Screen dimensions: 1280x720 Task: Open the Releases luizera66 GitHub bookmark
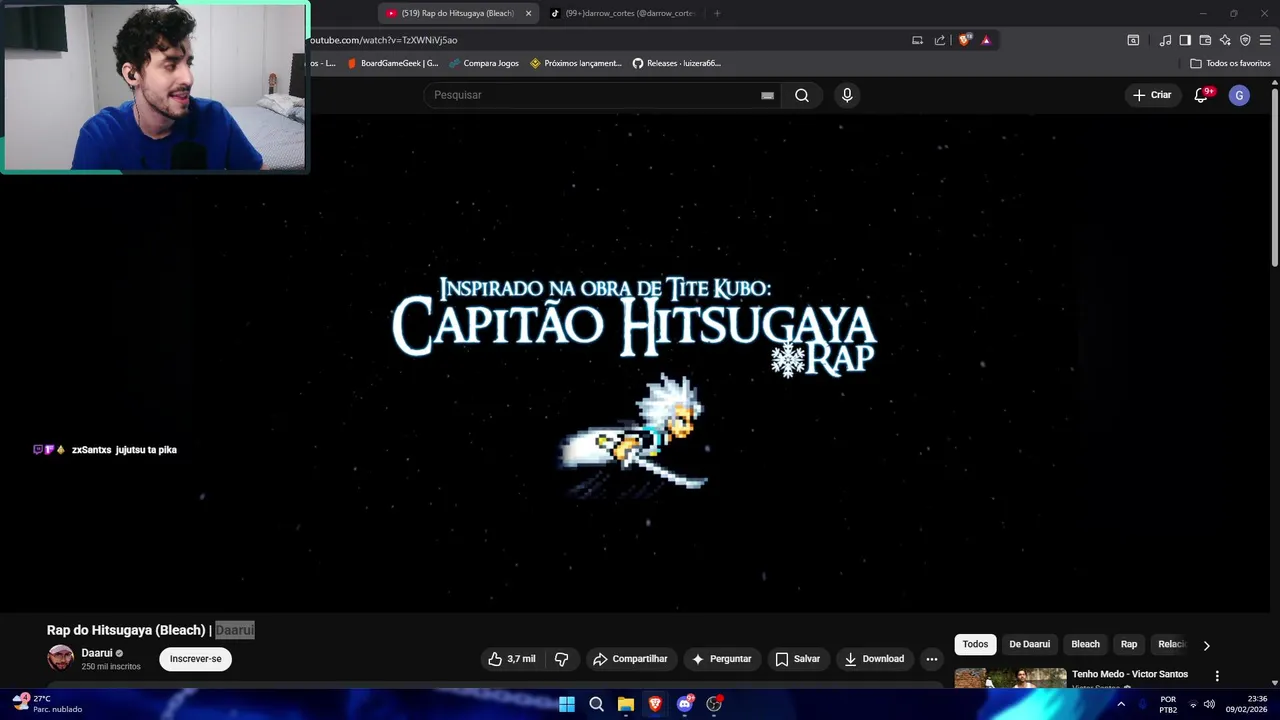(677, 63)
